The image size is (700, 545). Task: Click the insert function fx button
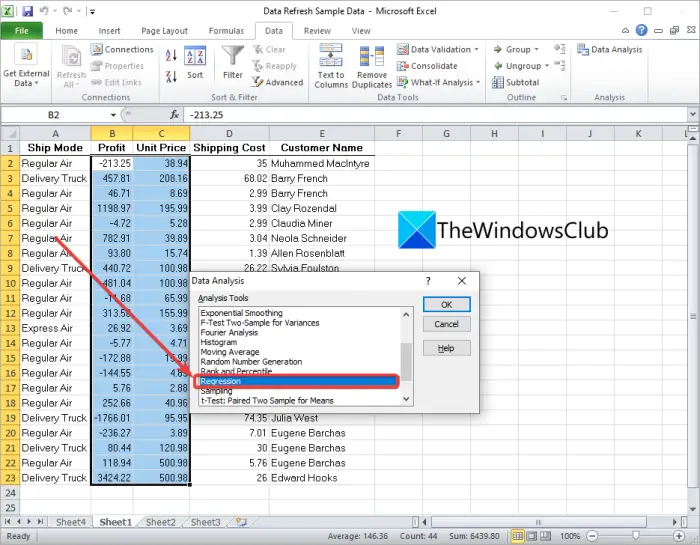(175, 115)
